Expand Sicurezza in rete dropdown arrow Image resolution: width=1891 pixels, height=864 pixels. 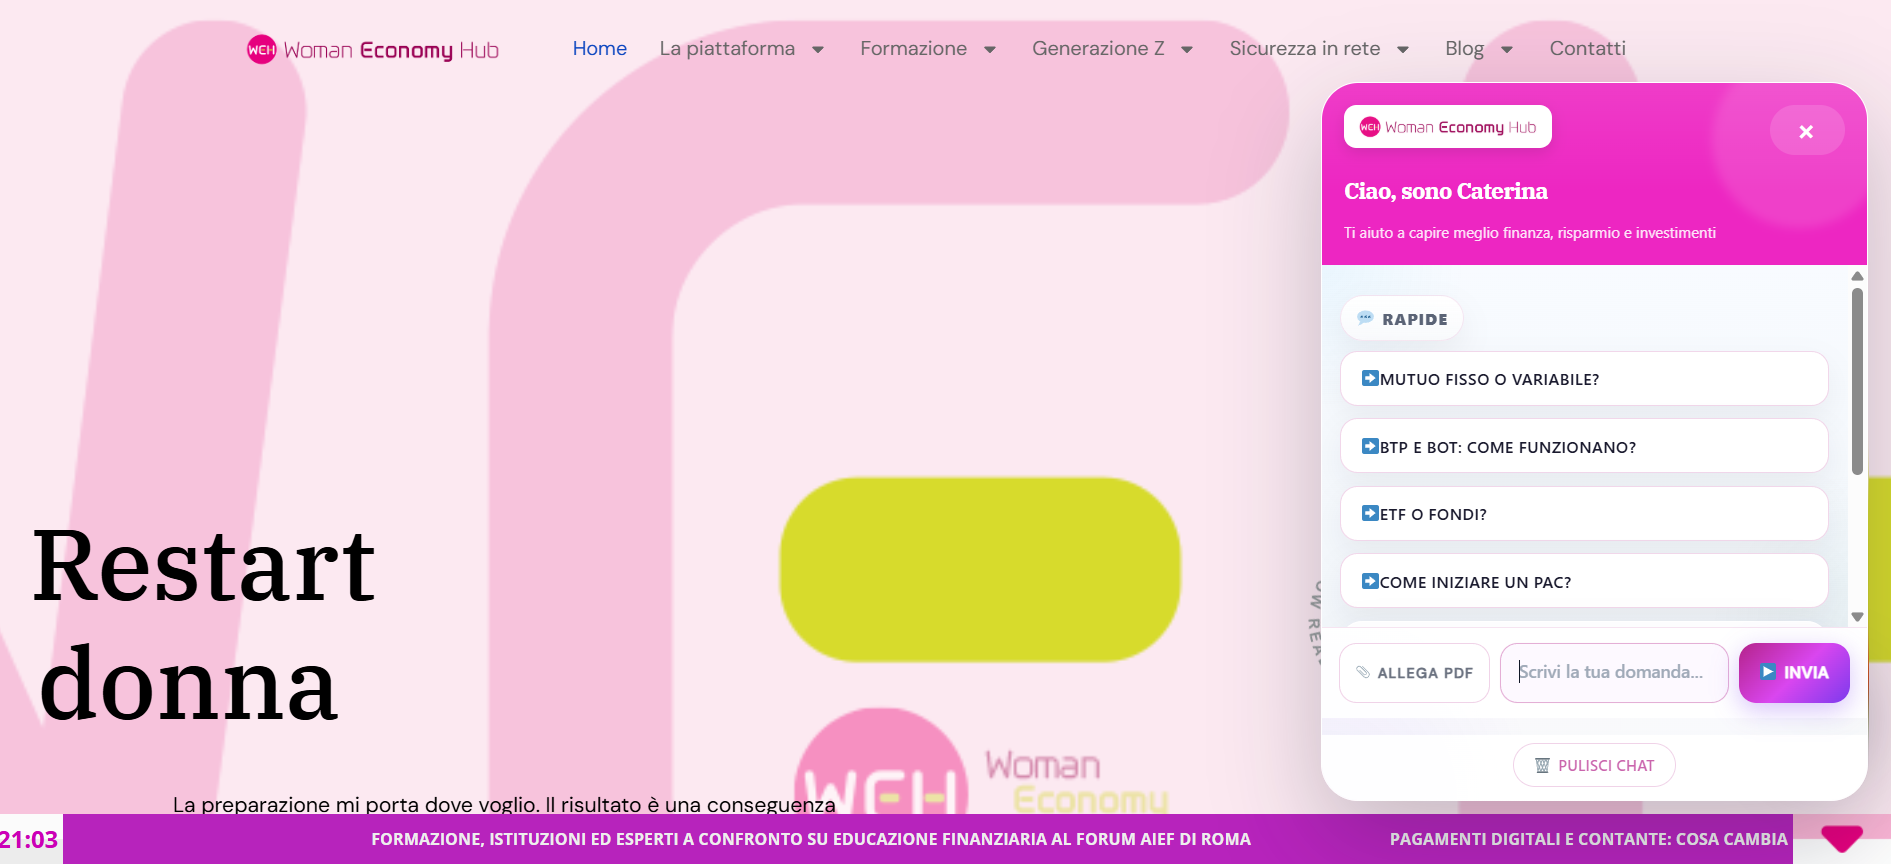(1403, 49)
